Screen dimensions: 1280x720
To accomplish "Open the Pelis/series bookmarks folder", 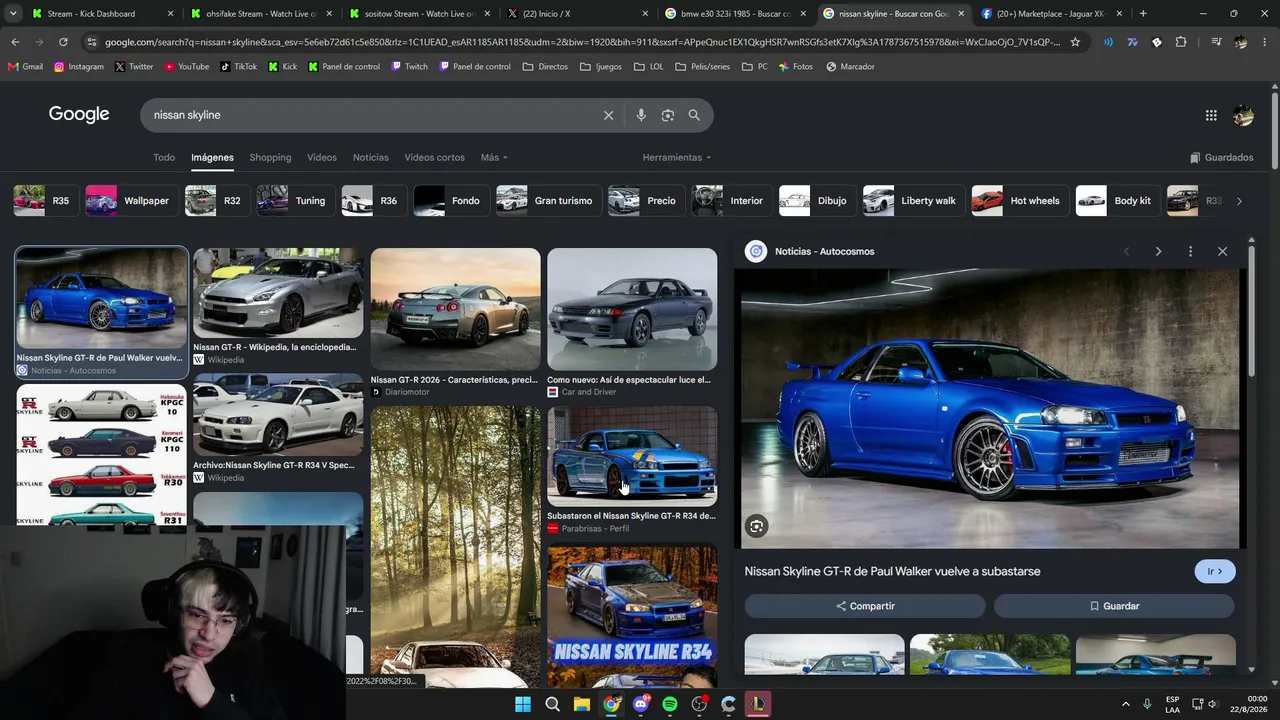I will (702, 67).
